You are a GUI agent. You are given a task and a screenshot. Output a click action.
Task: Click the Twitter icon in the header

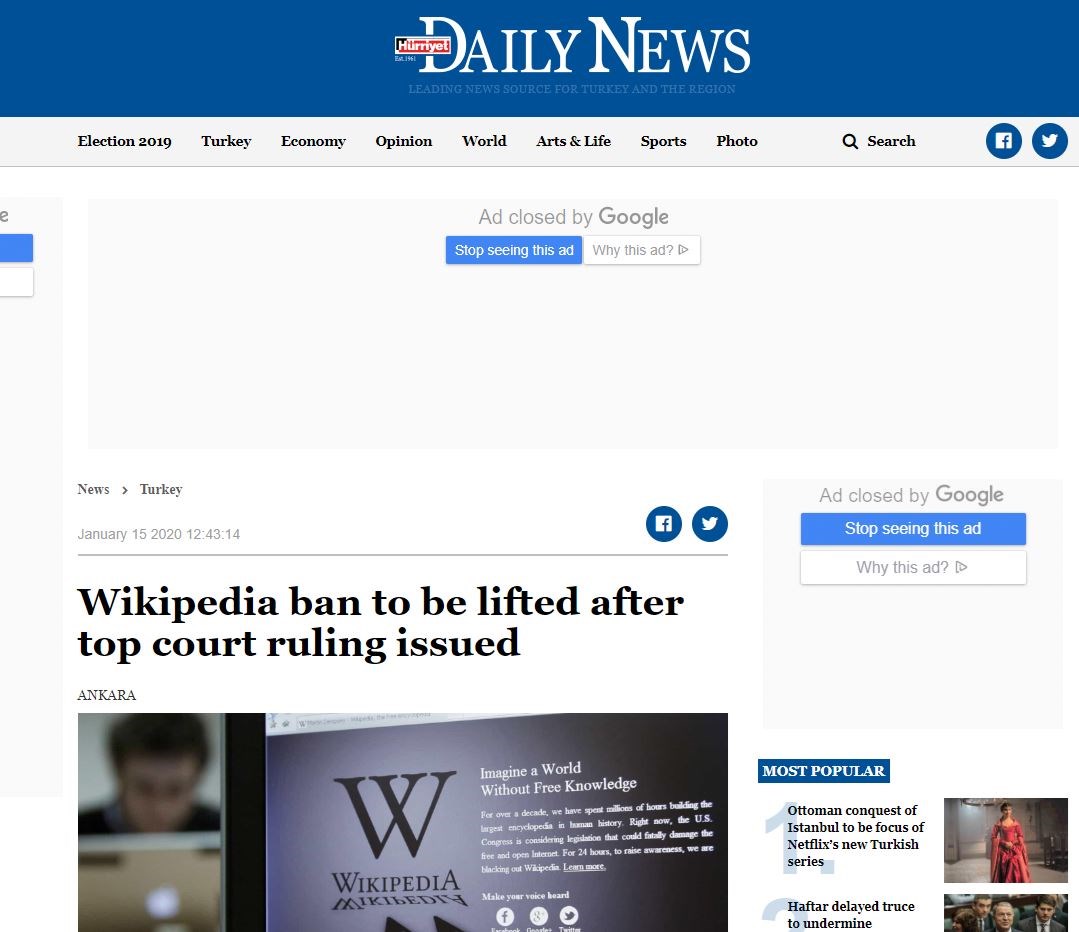click(x=1049, y=141)
